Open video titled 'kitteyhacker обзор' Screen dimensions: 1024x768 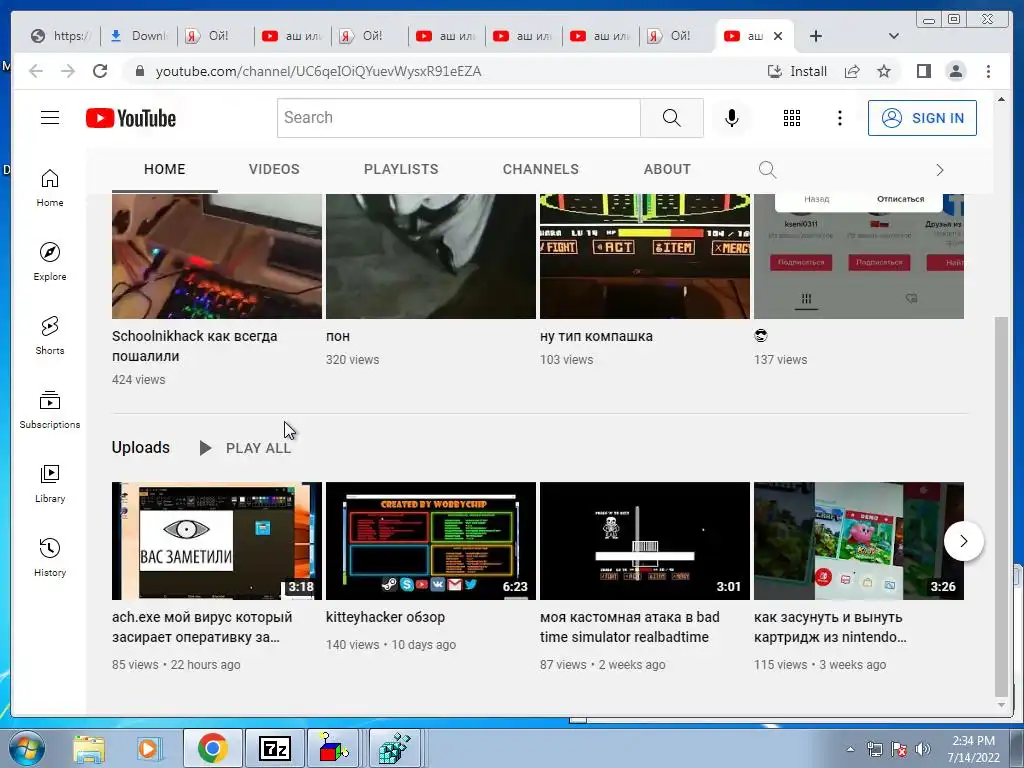click(x=385, y=617)
